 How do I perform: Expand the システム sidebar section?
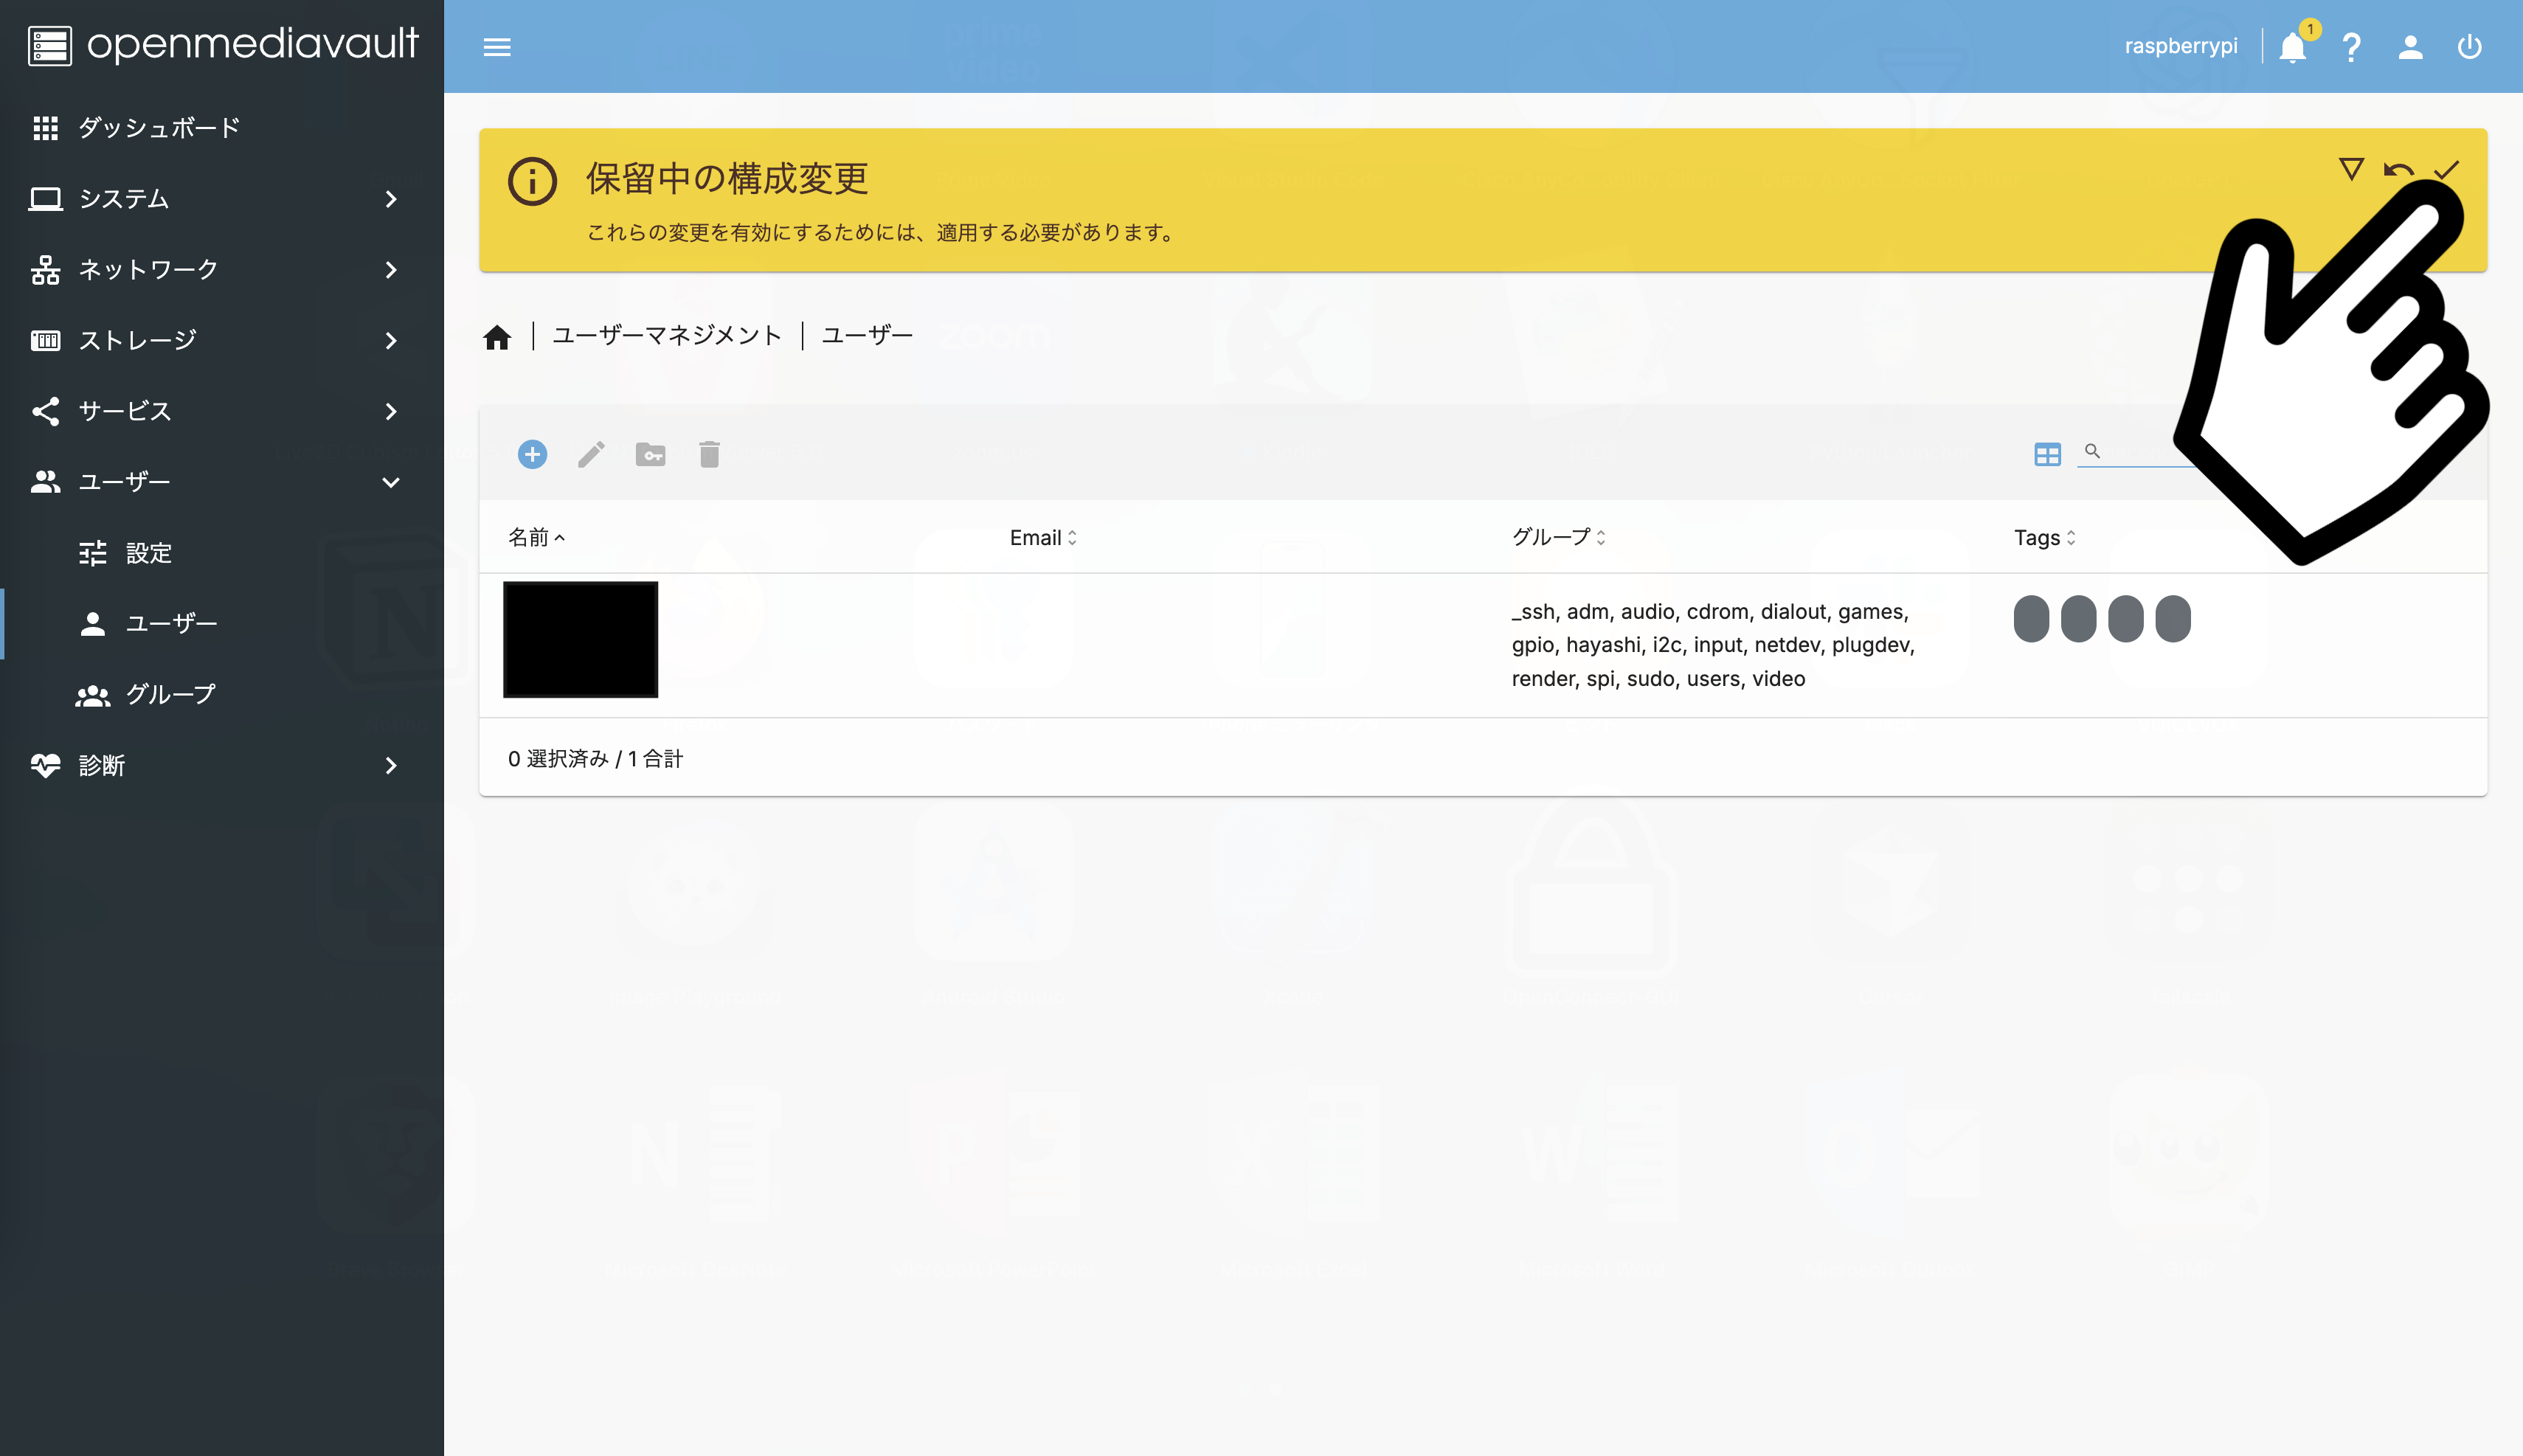(124, 198)
